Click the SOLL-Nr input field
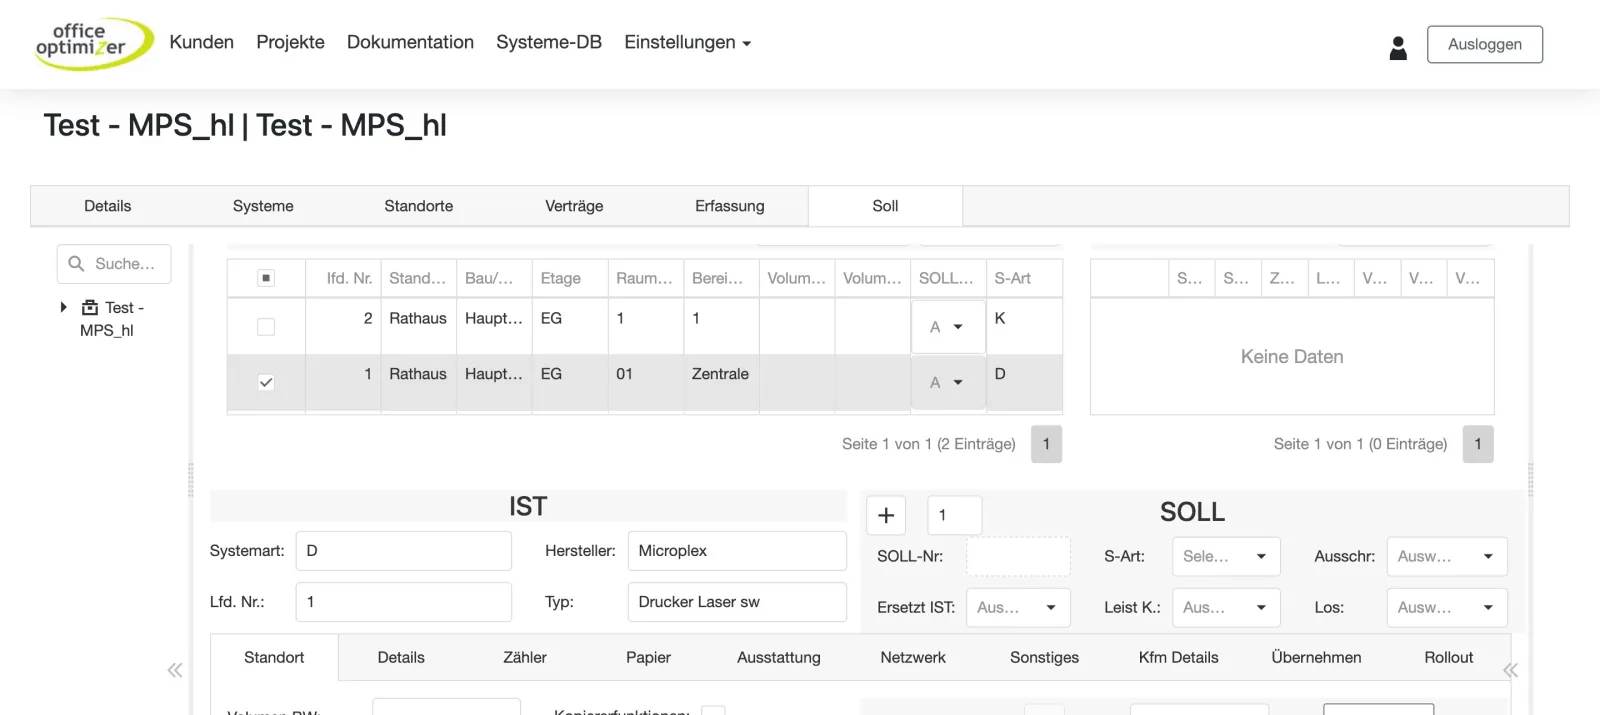 click(x=1018, y=556)
